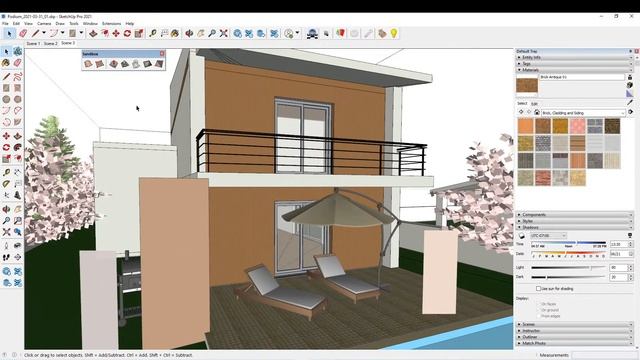Select the Sandbox From Scratch tool
Viewport: 640px width, 360px height.
100,64
